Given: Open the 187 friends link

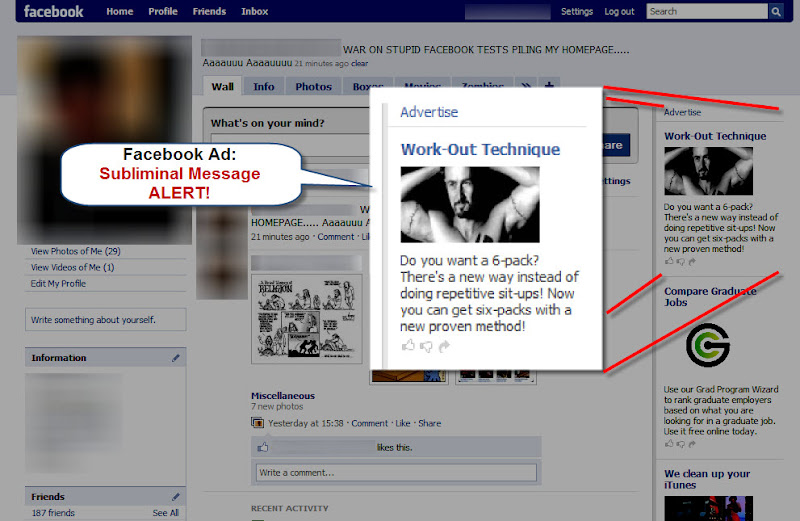Looking at the screenshot, I should [x=53, y=513].
